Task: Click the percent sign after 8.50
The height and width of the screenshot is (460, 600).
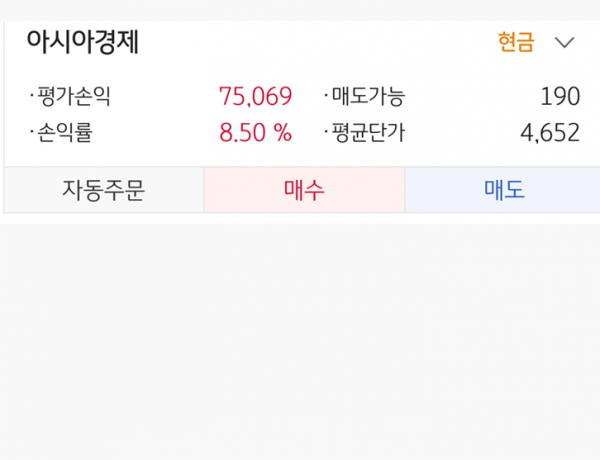Action: (x=284, y=132)
